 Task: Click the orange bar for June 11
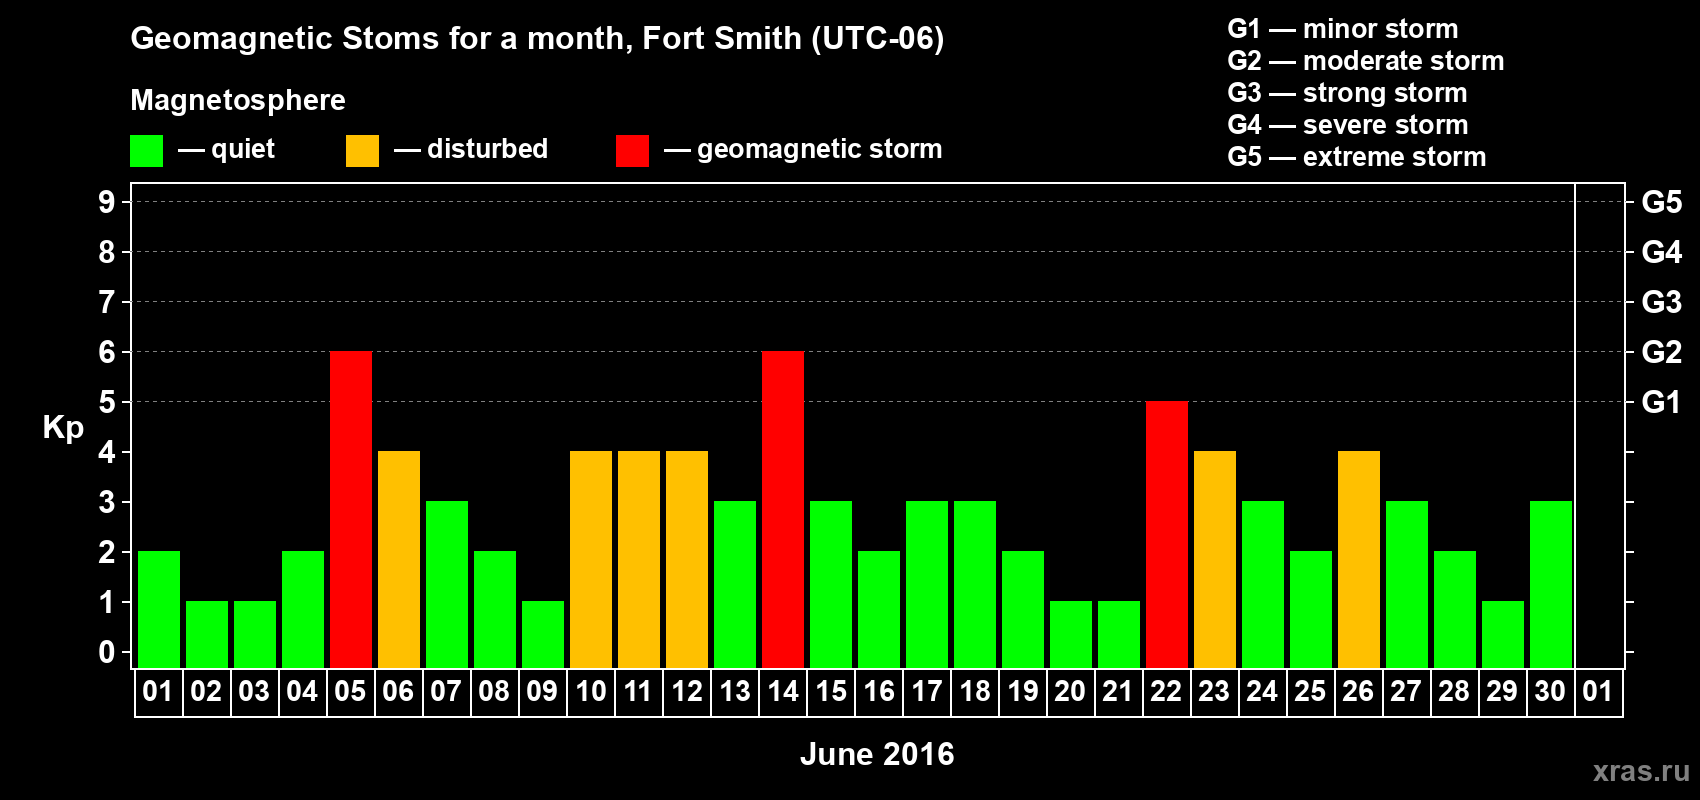coord(639,560)
